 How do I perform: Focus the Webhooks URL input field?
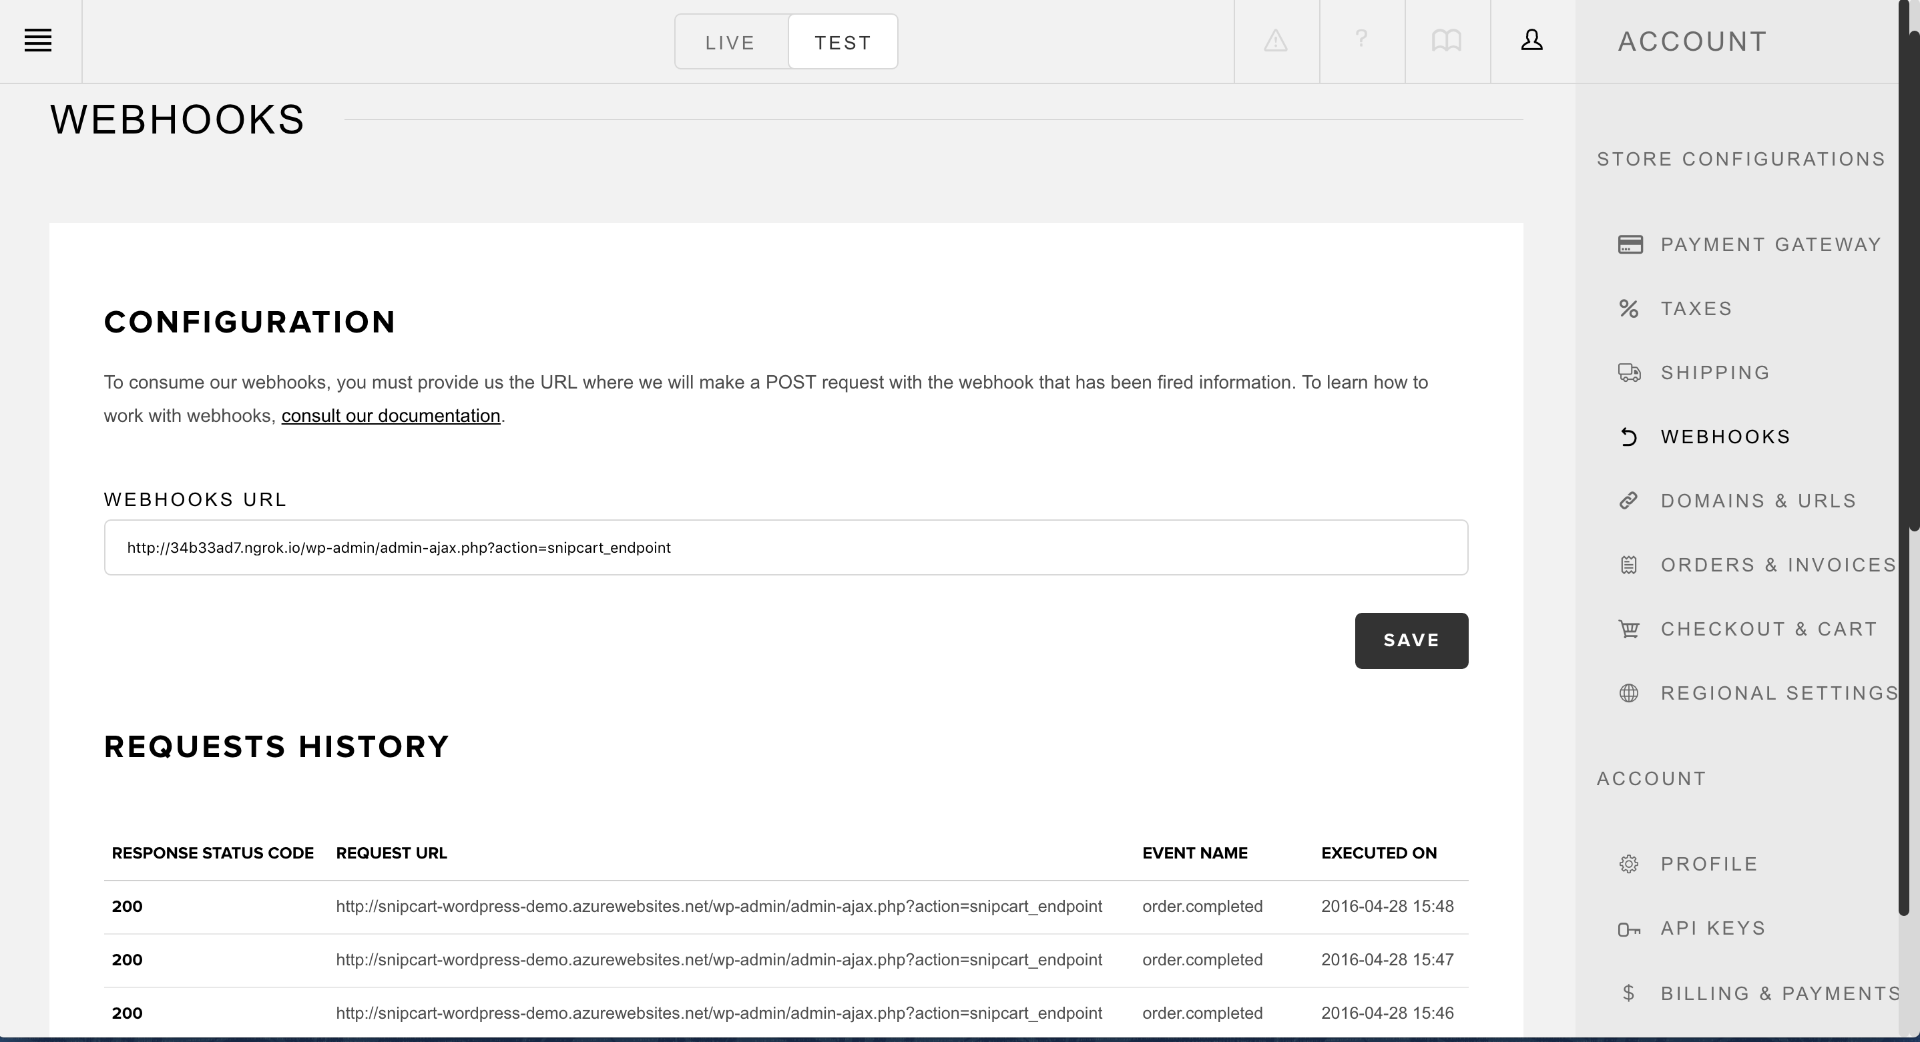[786, 547]
